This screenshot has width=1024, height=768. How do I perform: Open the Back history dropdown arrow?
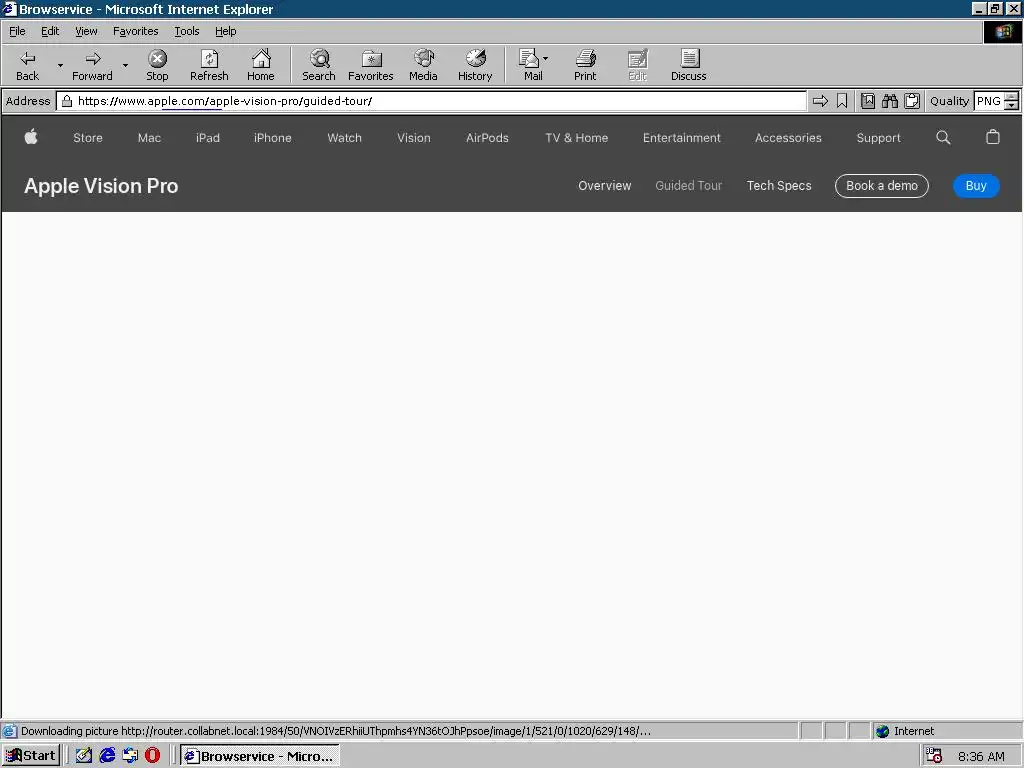coord(60,65)
